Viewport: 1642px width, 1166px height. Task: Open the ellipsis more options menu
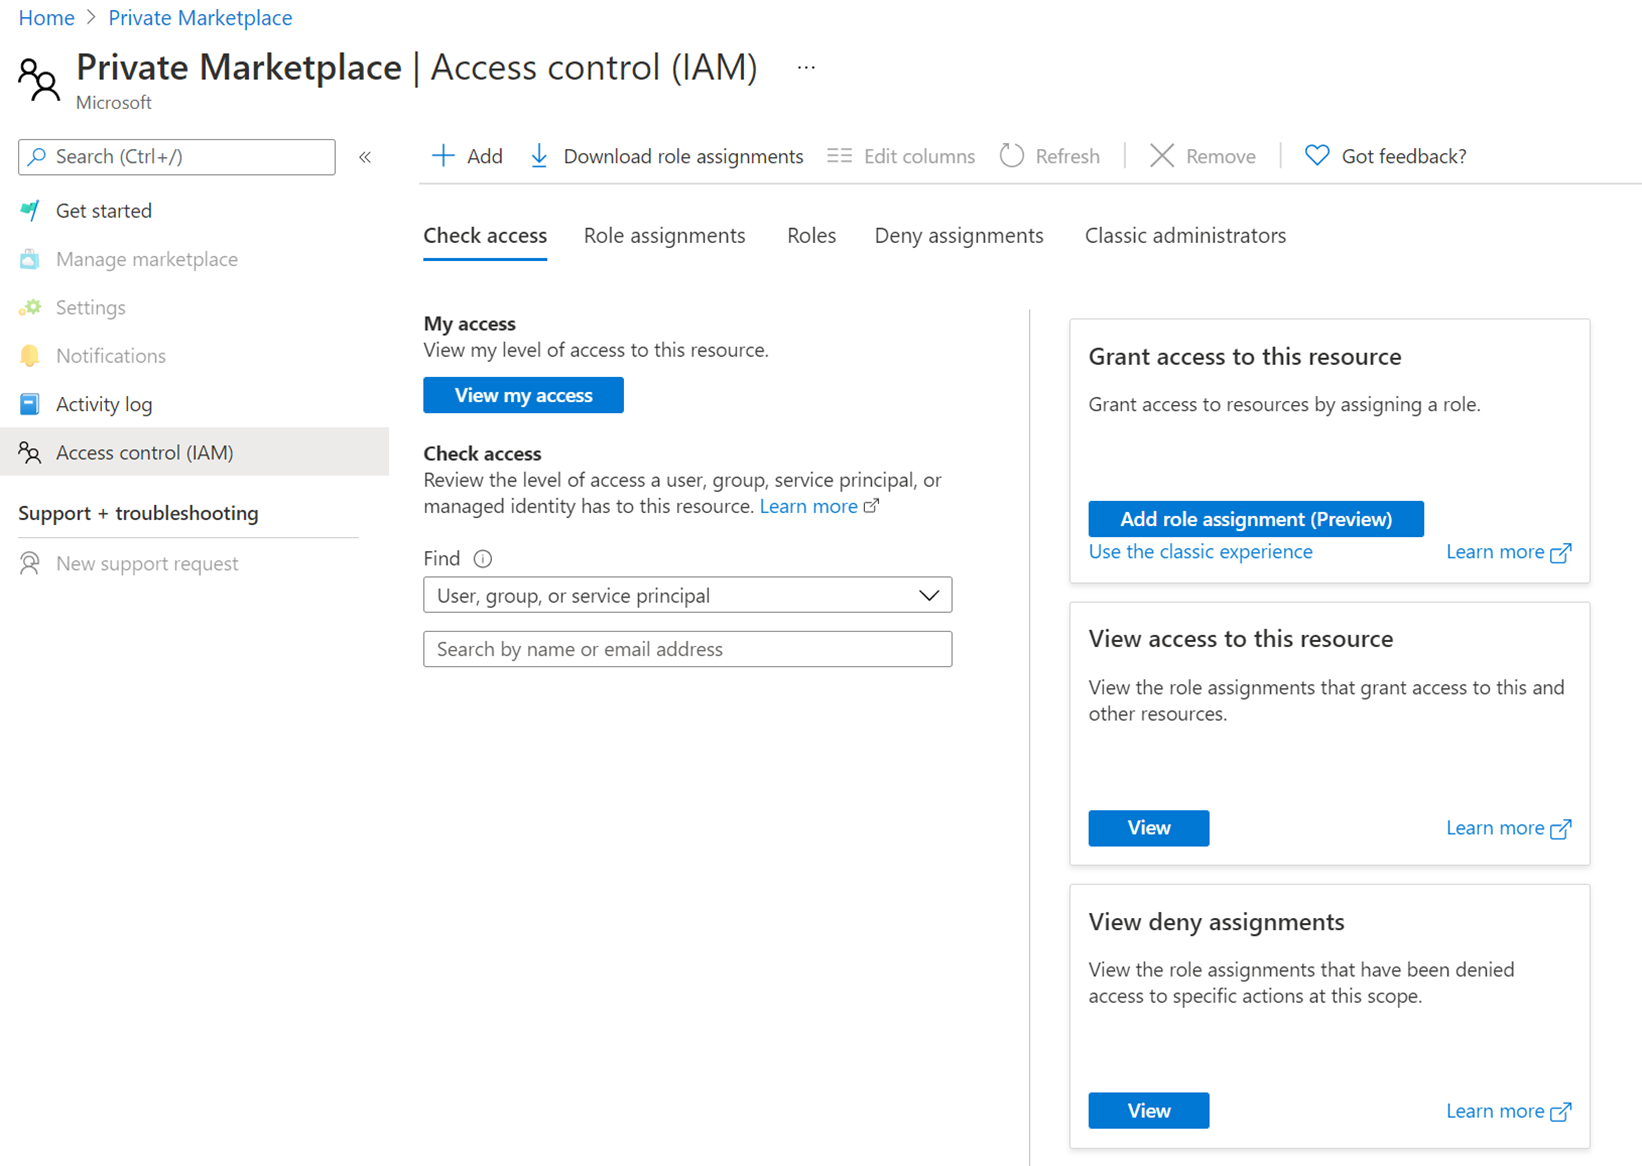pos(806,68)
